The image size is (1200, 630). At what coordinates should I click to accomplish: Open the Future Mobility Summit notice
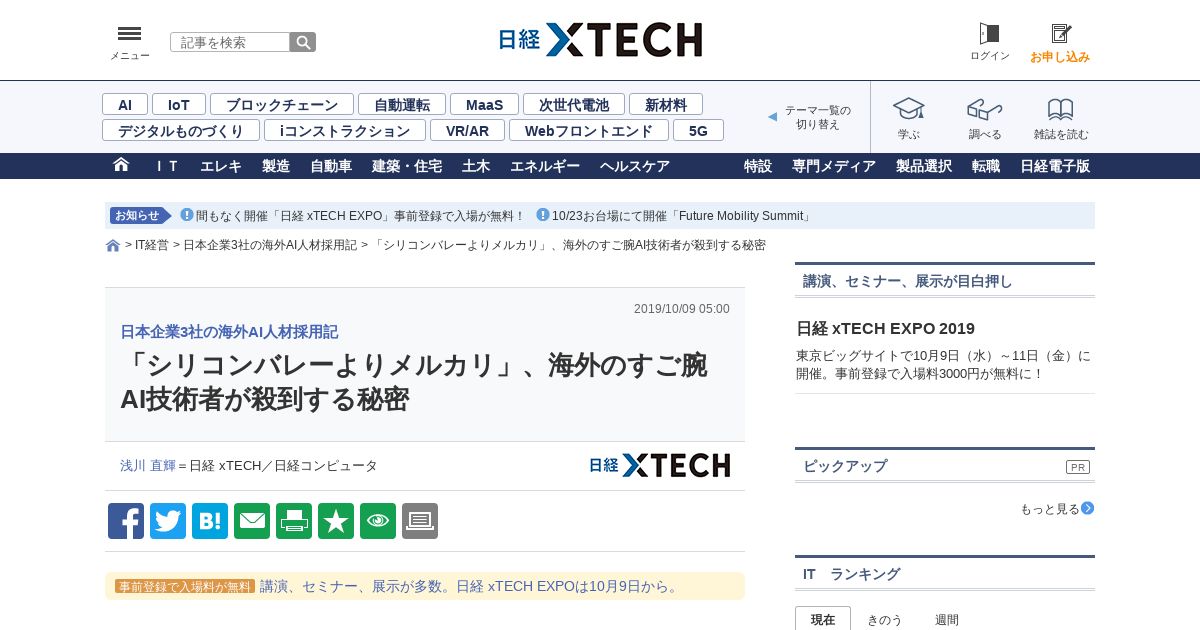(x=681, y=215)
